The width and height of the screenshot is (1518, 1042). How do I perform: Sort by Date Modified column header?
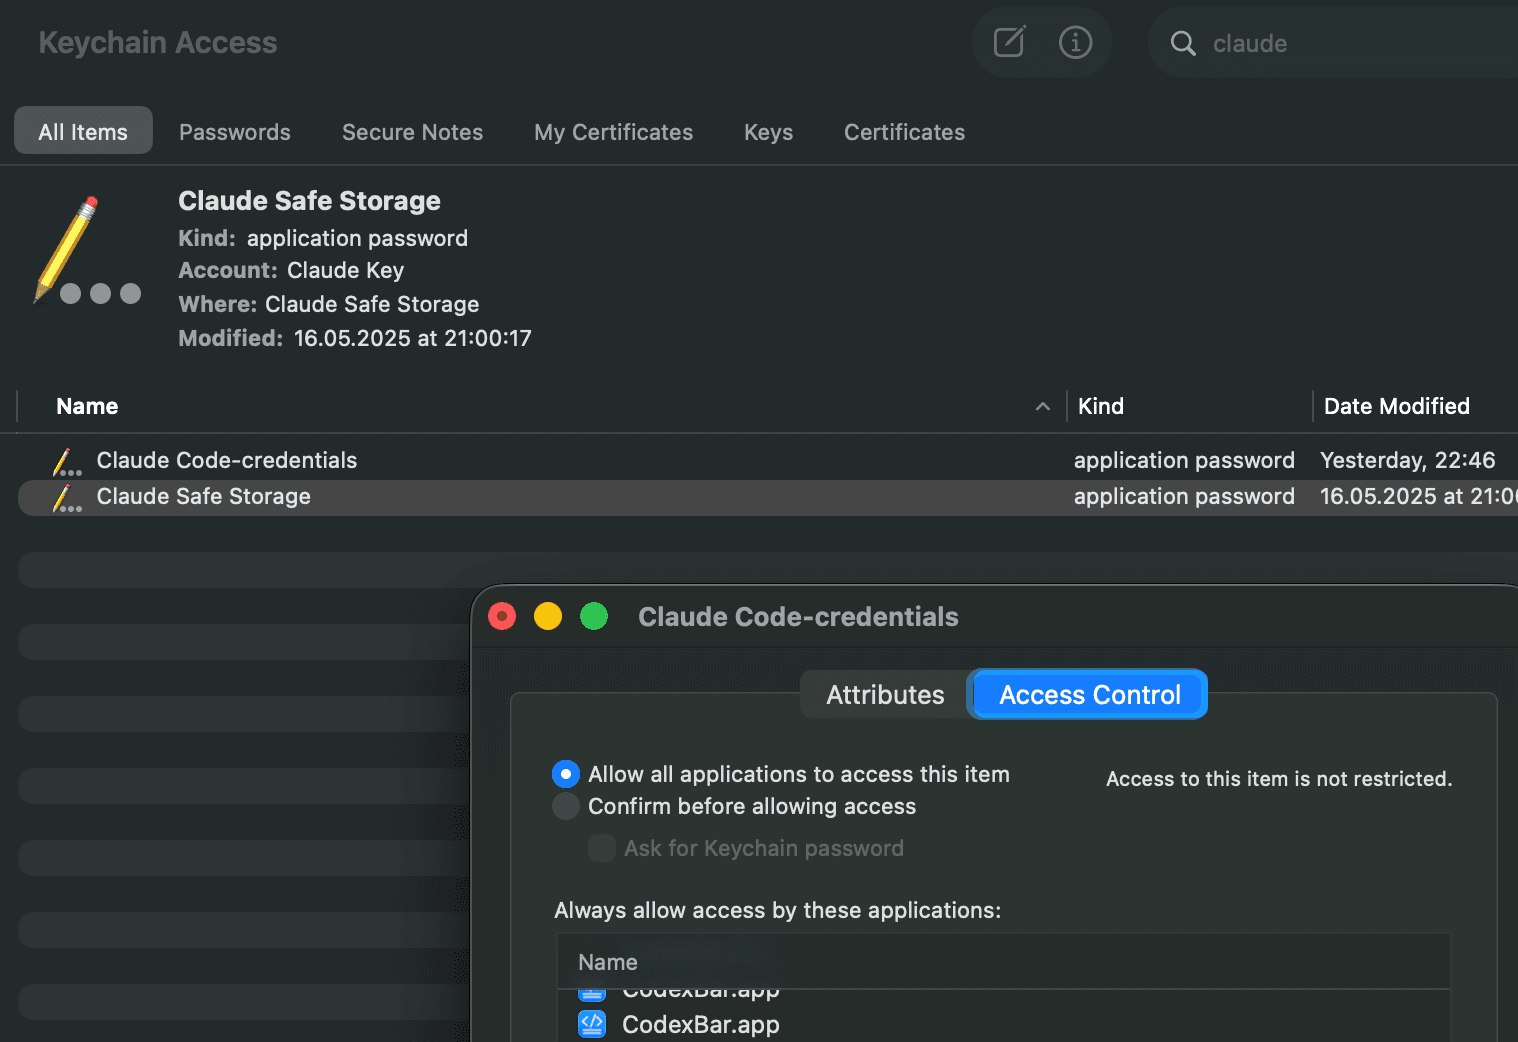(1396, 406)
